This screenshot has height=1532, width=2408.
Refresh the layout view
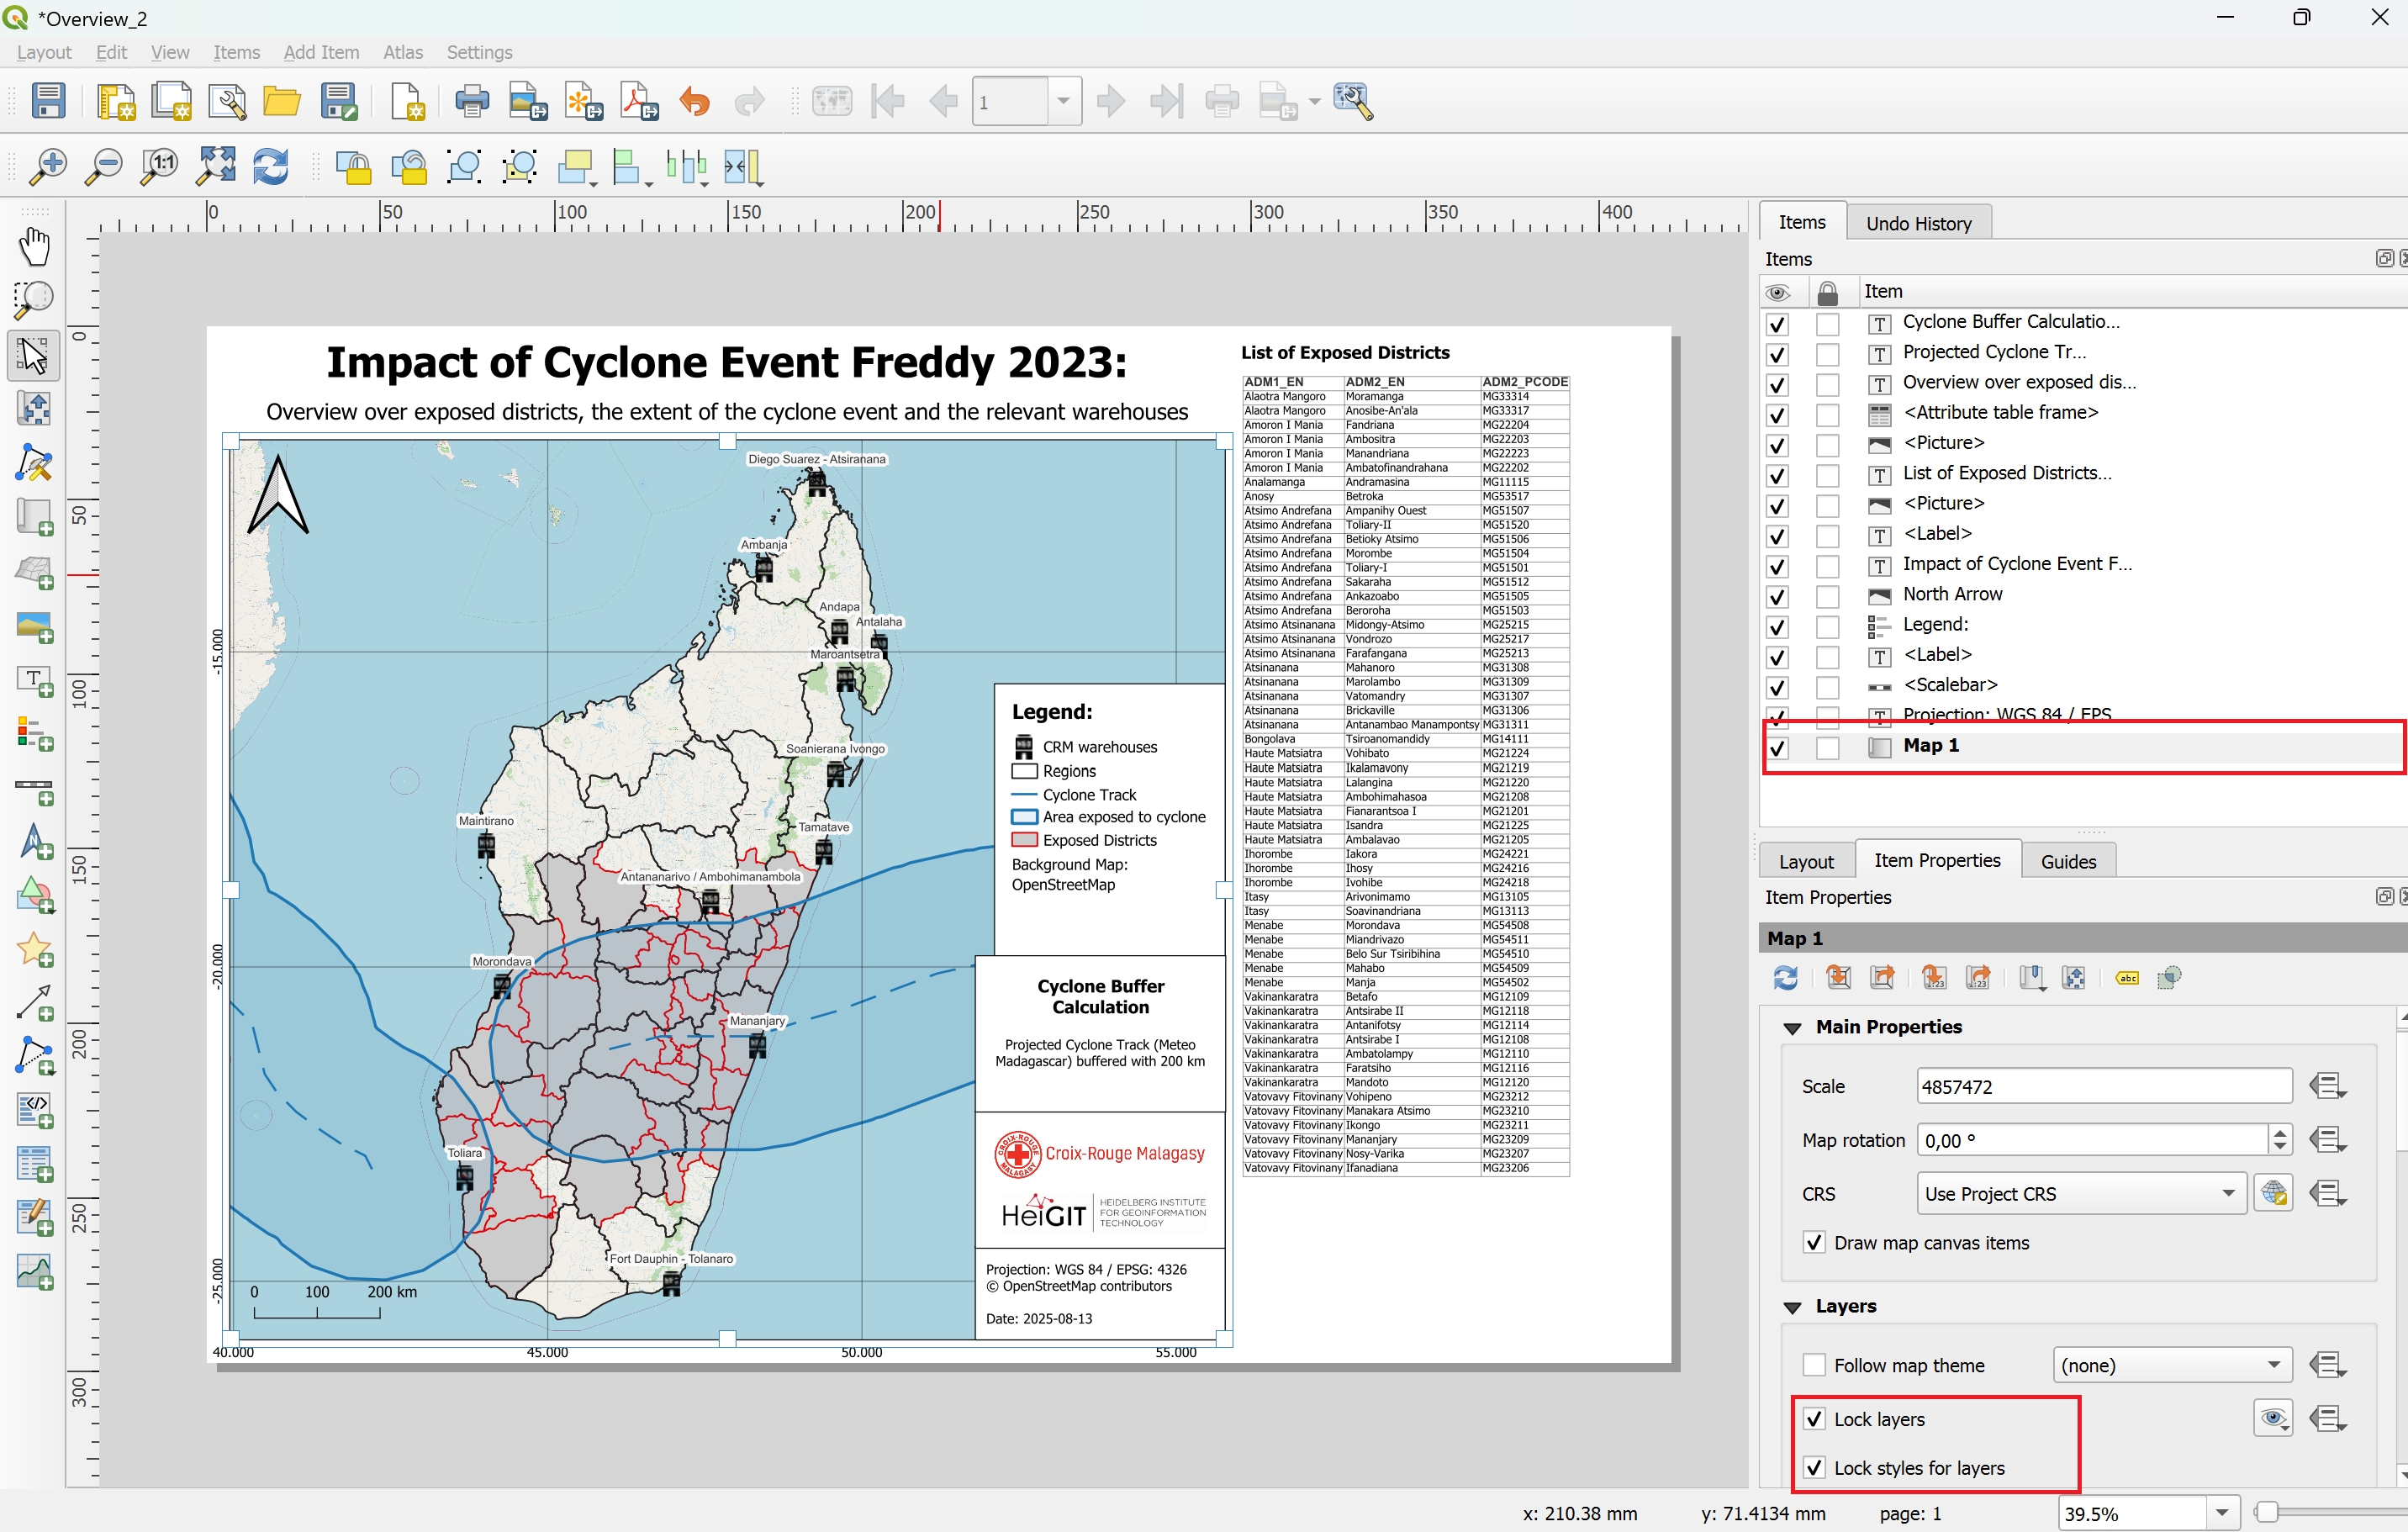[271, 167]
